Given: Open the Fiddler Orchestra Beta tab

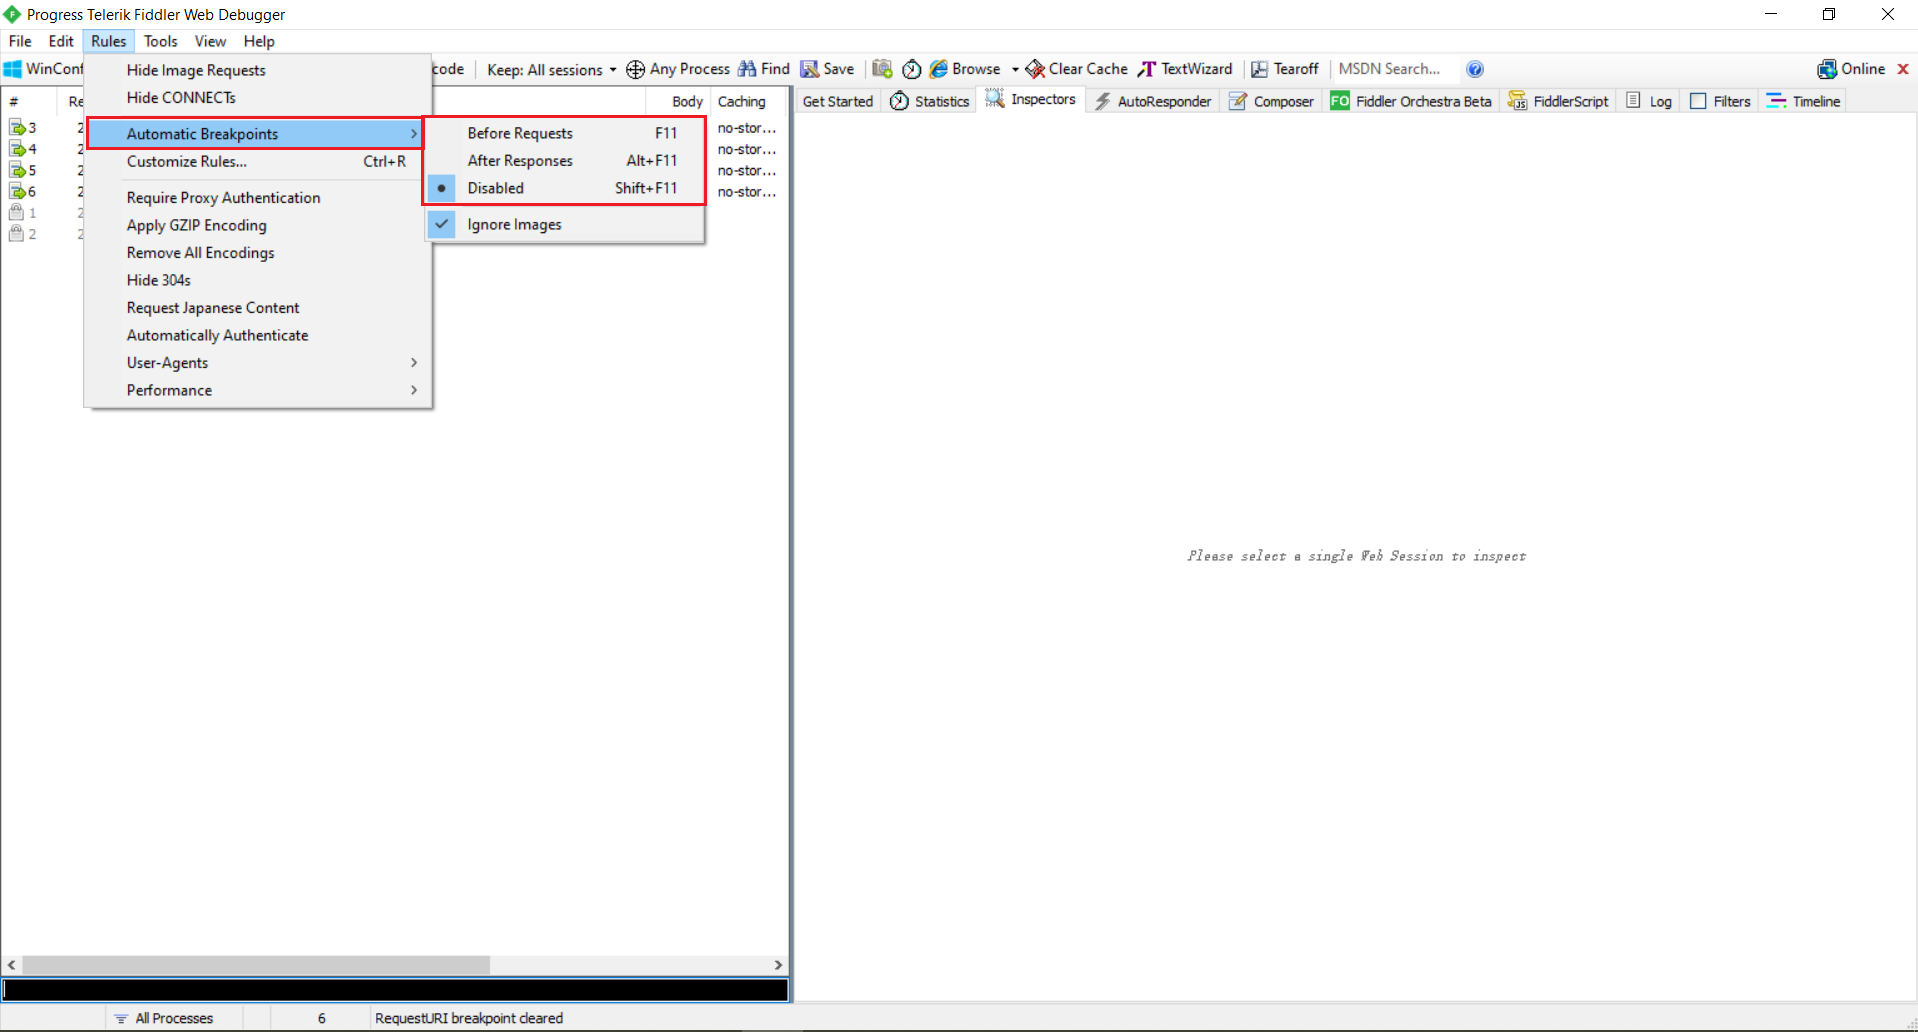Looking at the screenshot, I should [1411, 101].
